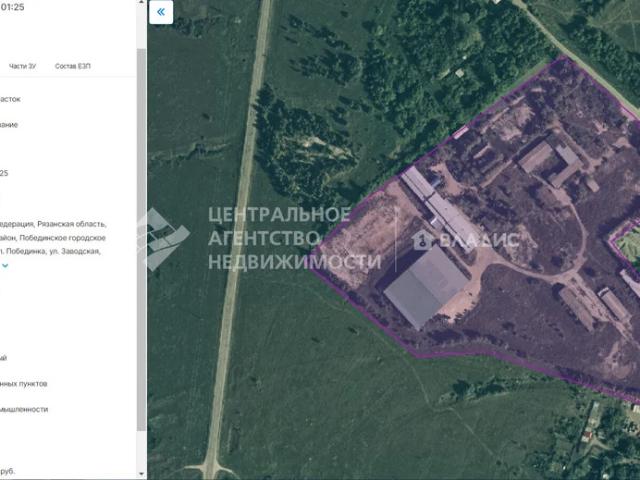Select the address line mentioning Рязанская область
The height and width of the screenshot is (480, 640).
pyautogui.click(x=53, y=224)
